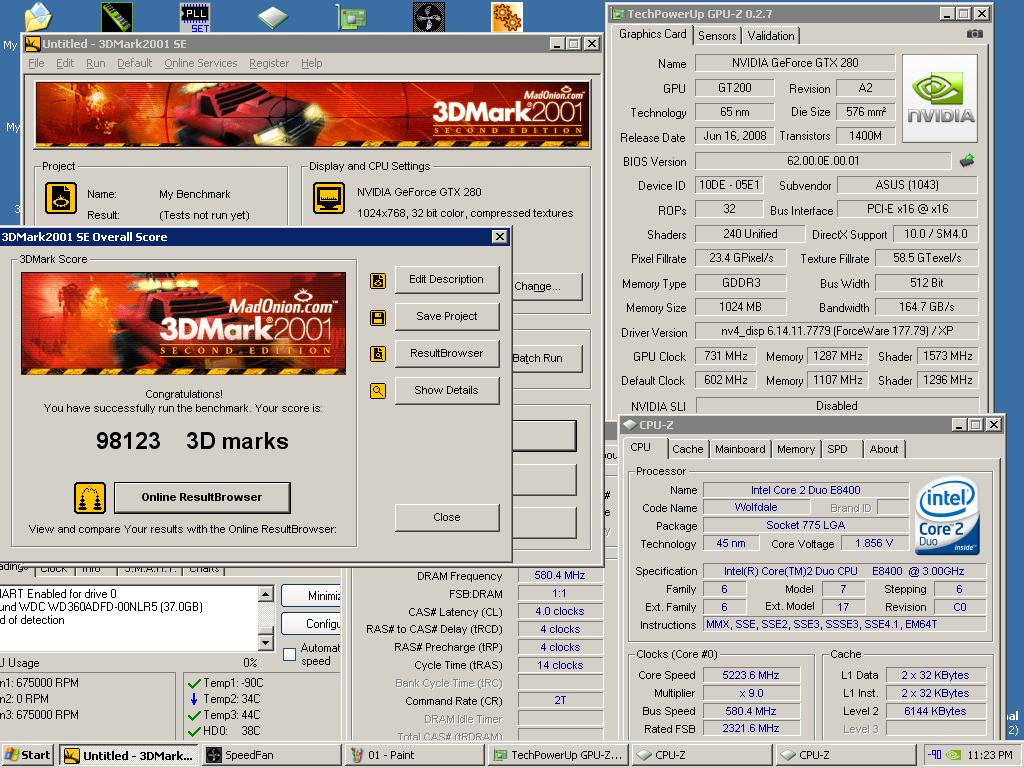This screenshot has height=768, width=1024.
Task: Open the File menu in 3DMark2001 SE
Action: pyautogui.click(x=37, y=63)
